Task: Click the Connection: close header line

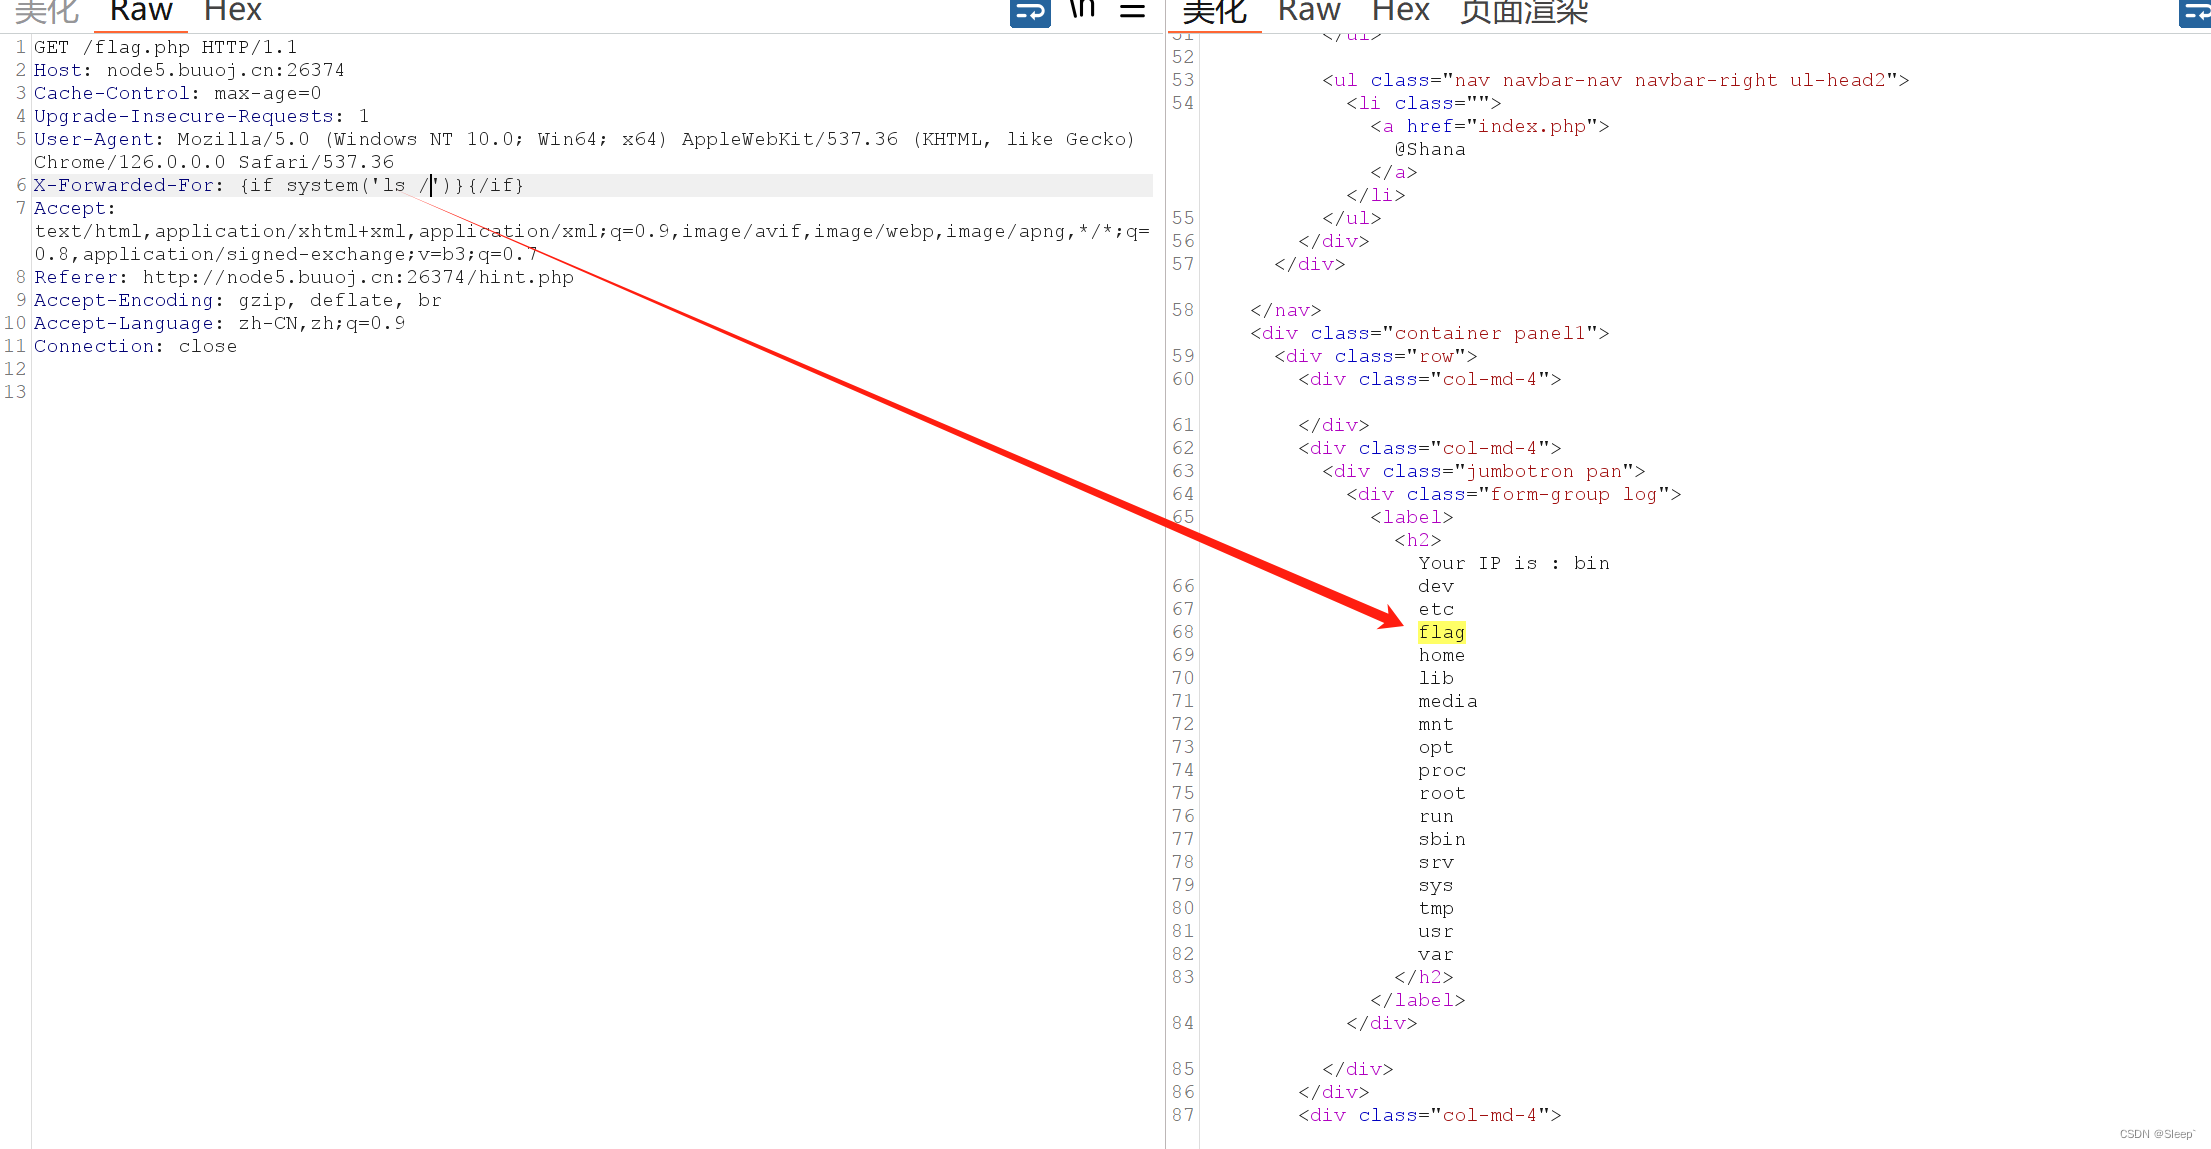Action: click(135, 346)
